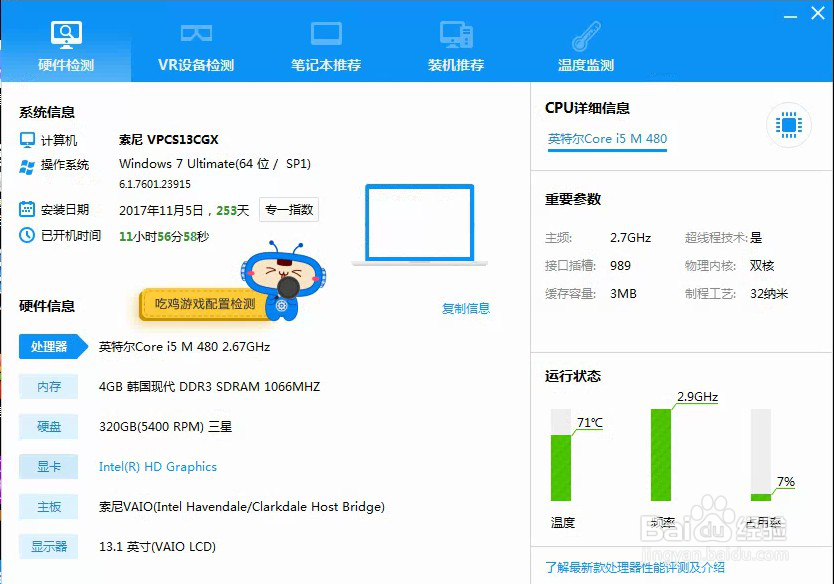Click the laptop illustration thumbnail
The image size is (834, 584).
click(420, 224)
